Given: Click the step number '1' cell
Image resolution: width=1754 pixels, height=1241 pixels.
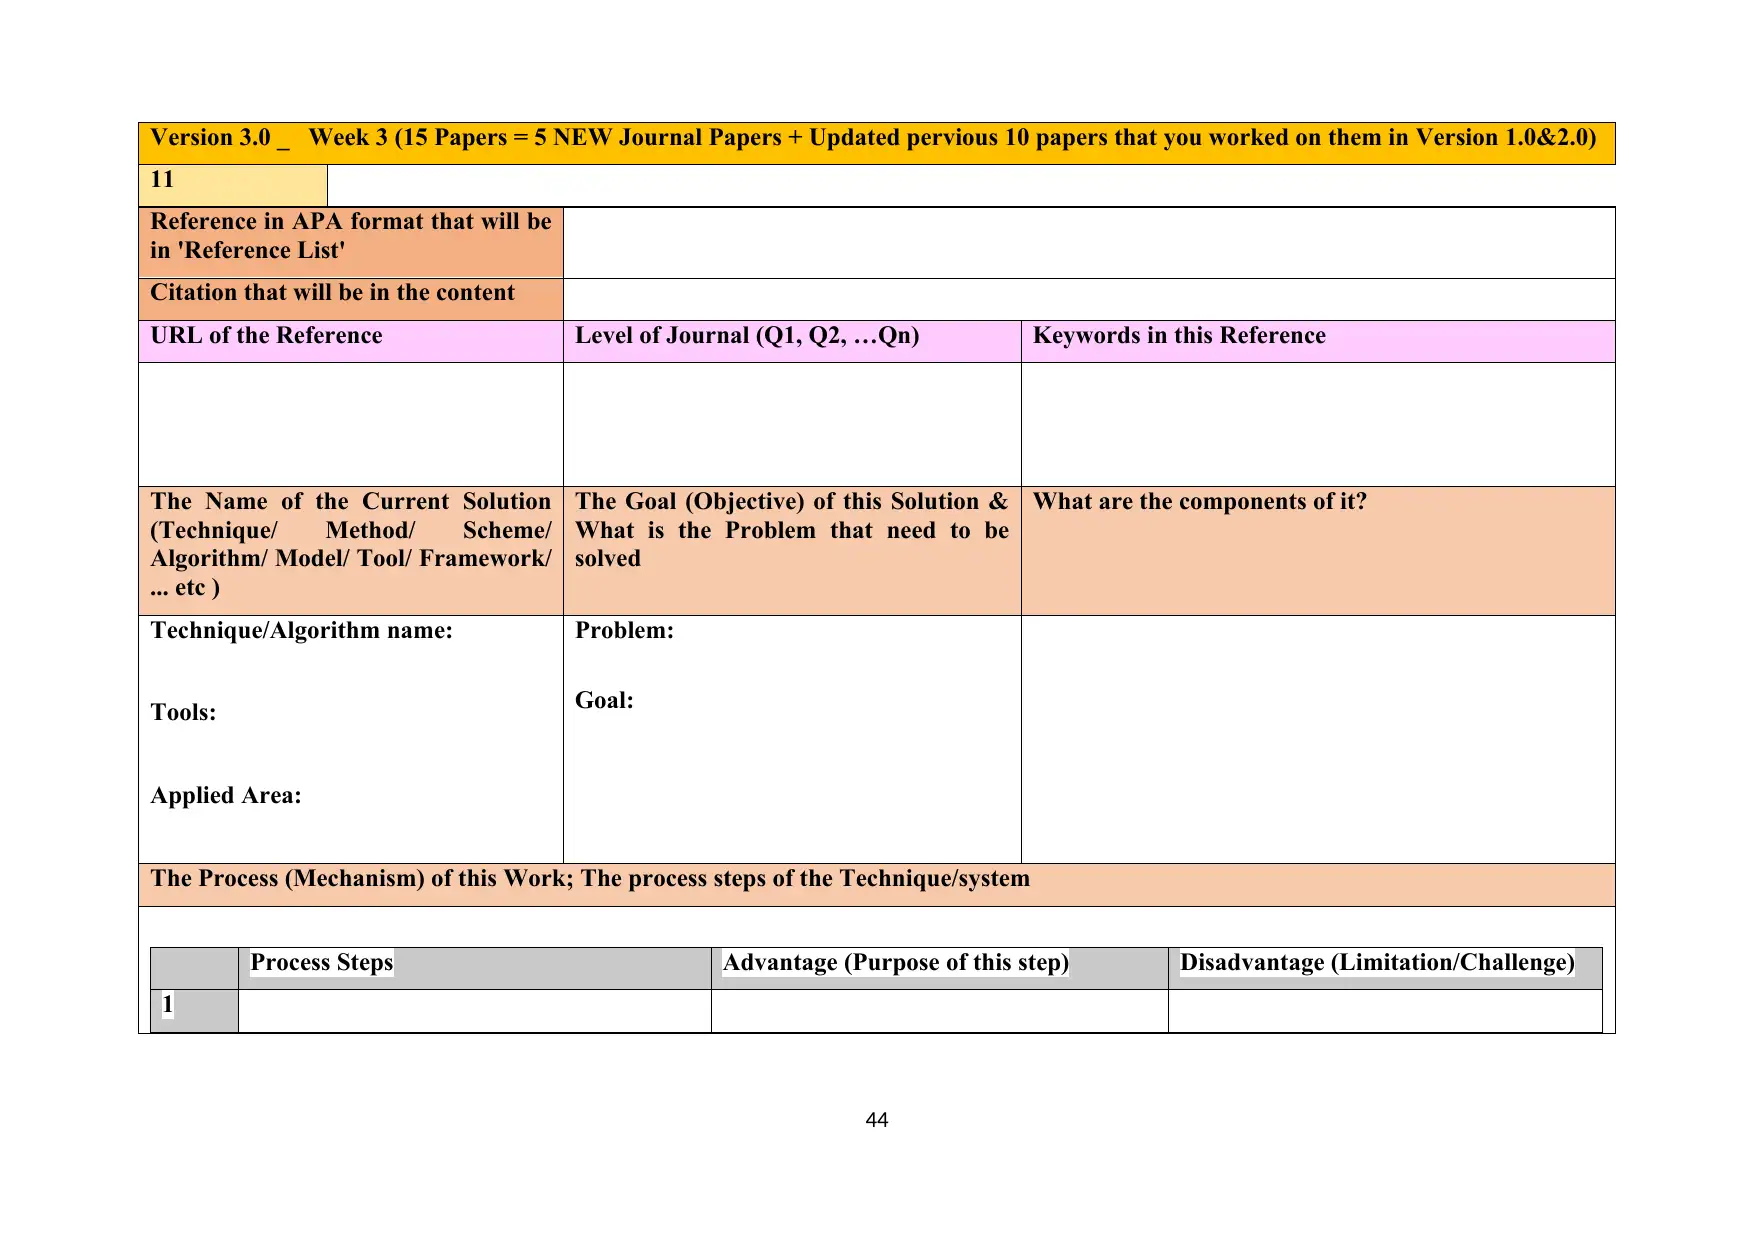Looking at the screenshot, I should click(x=194, y=1010).
